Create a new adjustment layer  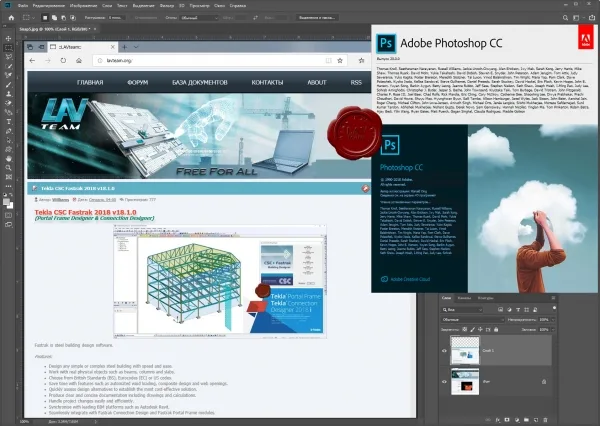tap(517, 420)
